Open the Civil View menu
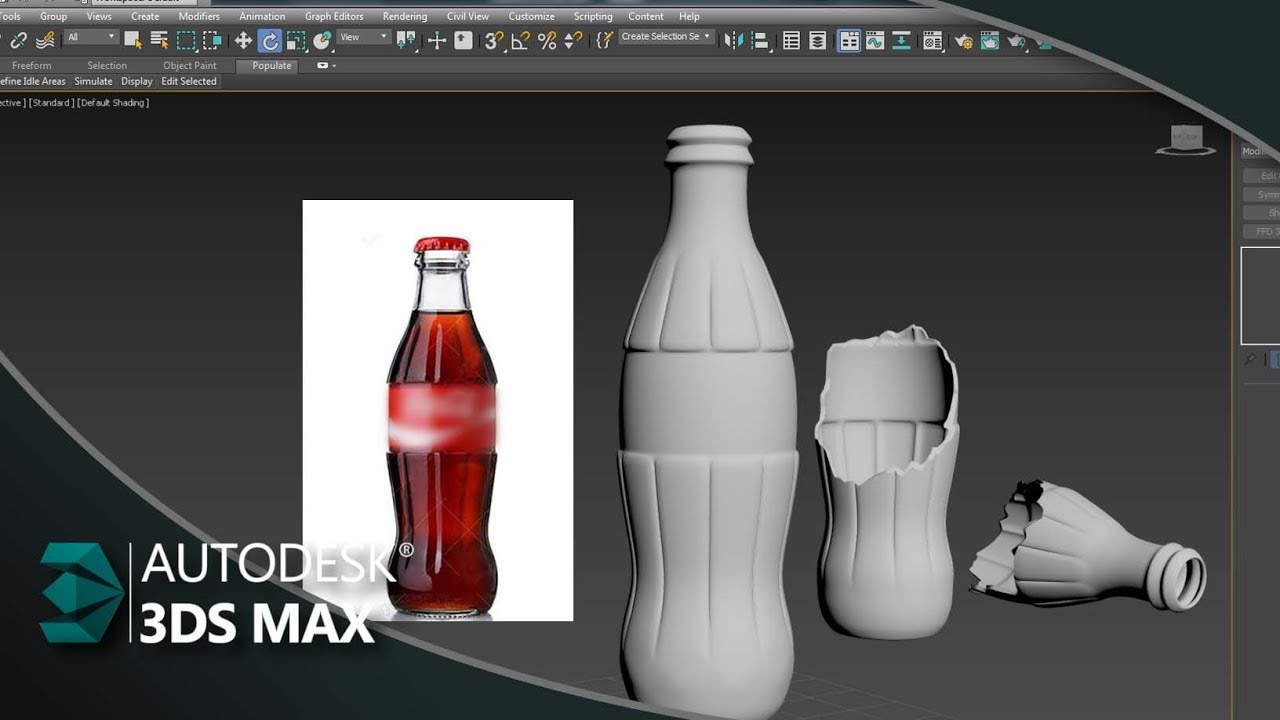1280x720 pixels. 468,16
